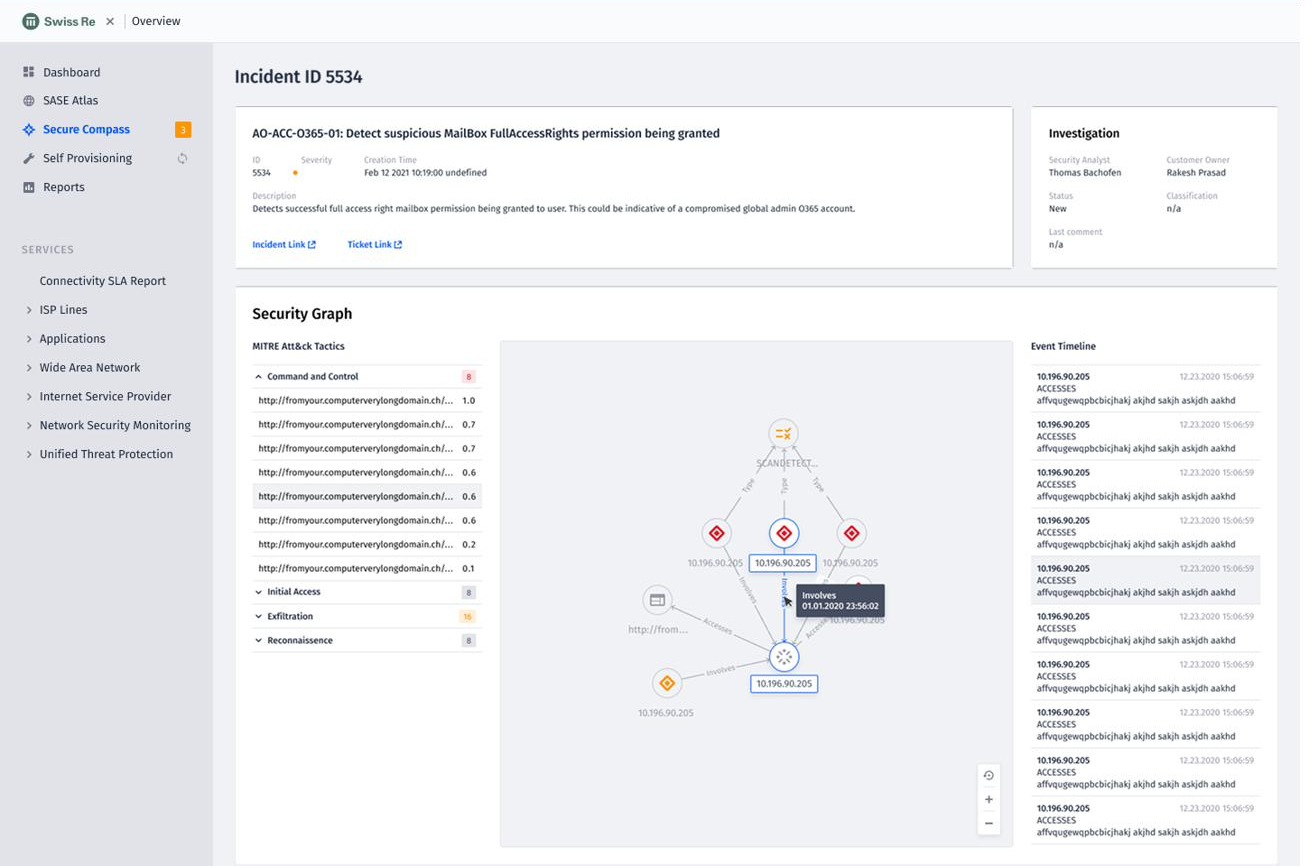Expand ISP Lines service
Image resolution: width=1316 pixels, height=866 pixels.
(63, 310)
